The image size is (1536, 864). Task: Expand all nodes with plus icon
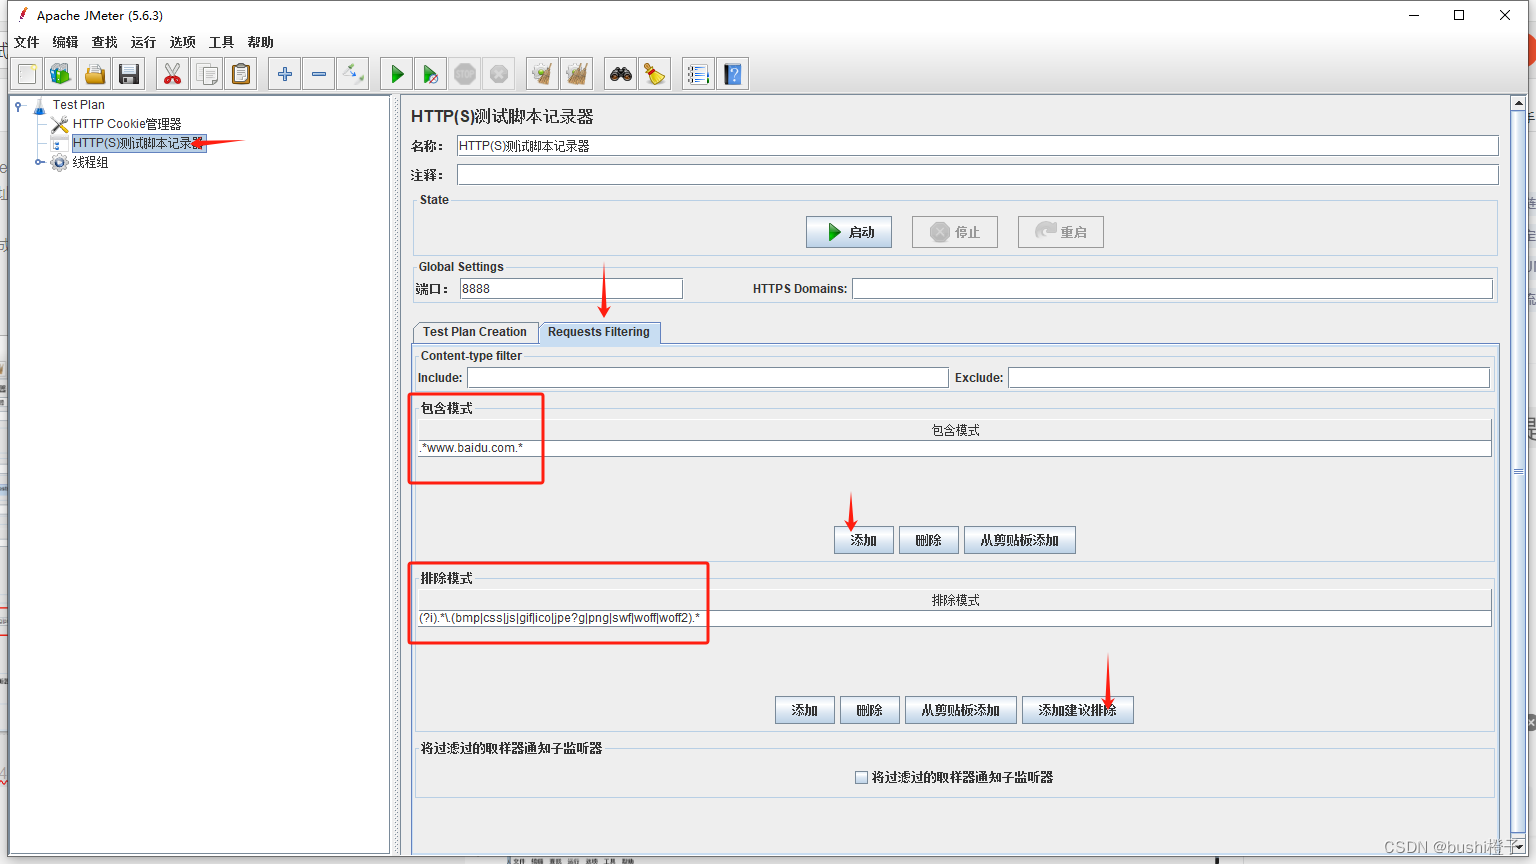(285, 74)
